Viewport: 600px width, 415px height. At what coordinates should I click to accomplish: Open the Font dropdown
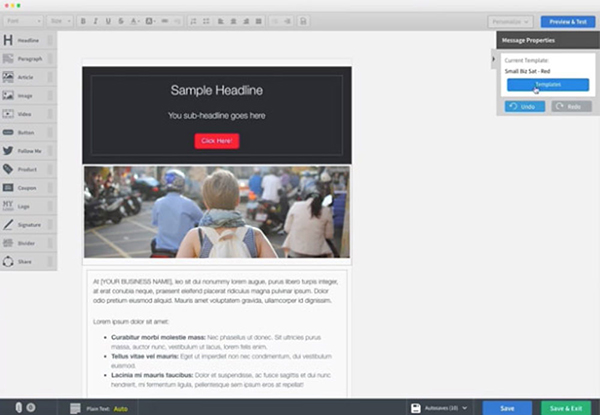23,21
